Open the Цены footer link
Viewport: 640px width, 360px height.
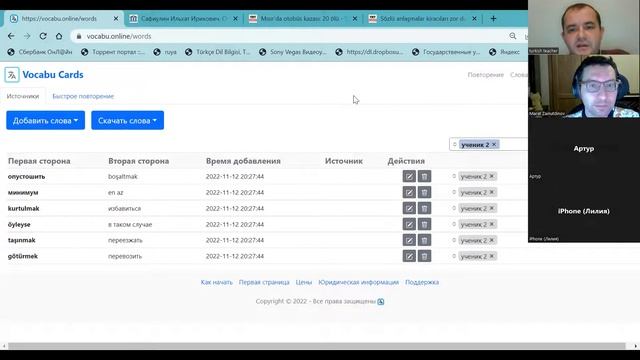(304, 282)
